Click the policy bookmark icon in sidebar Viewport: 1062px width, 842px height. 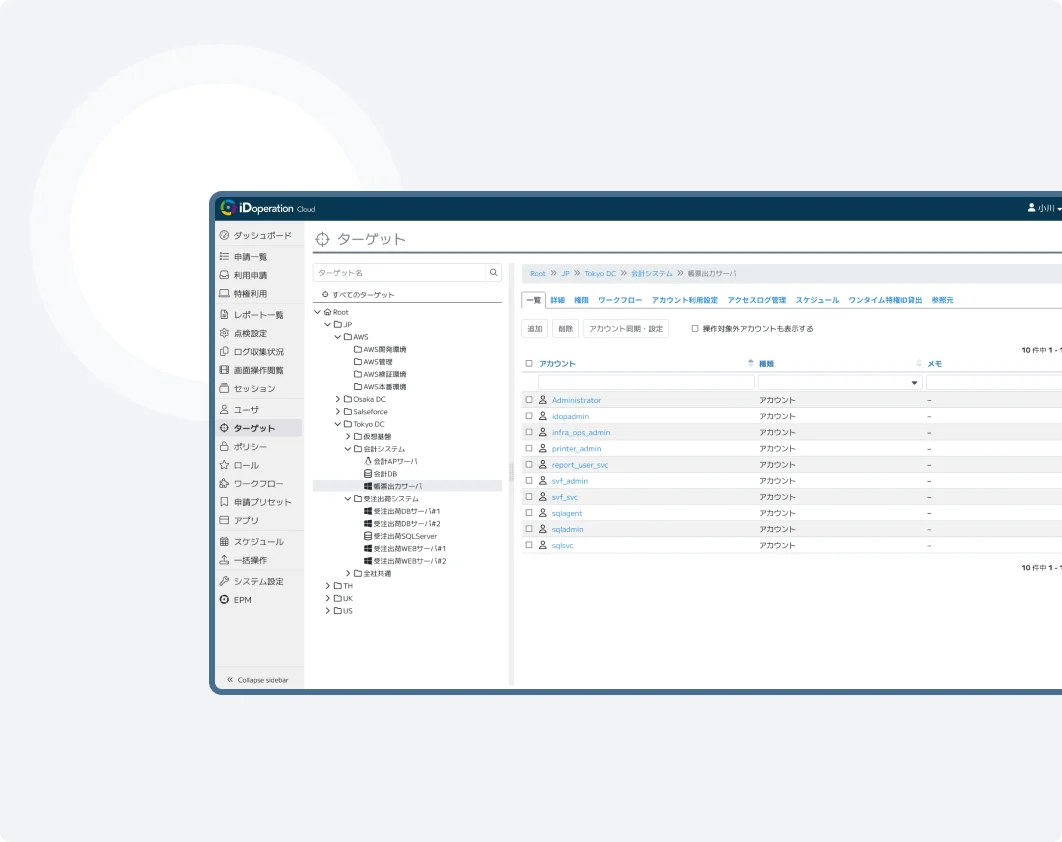pos(224,447)
